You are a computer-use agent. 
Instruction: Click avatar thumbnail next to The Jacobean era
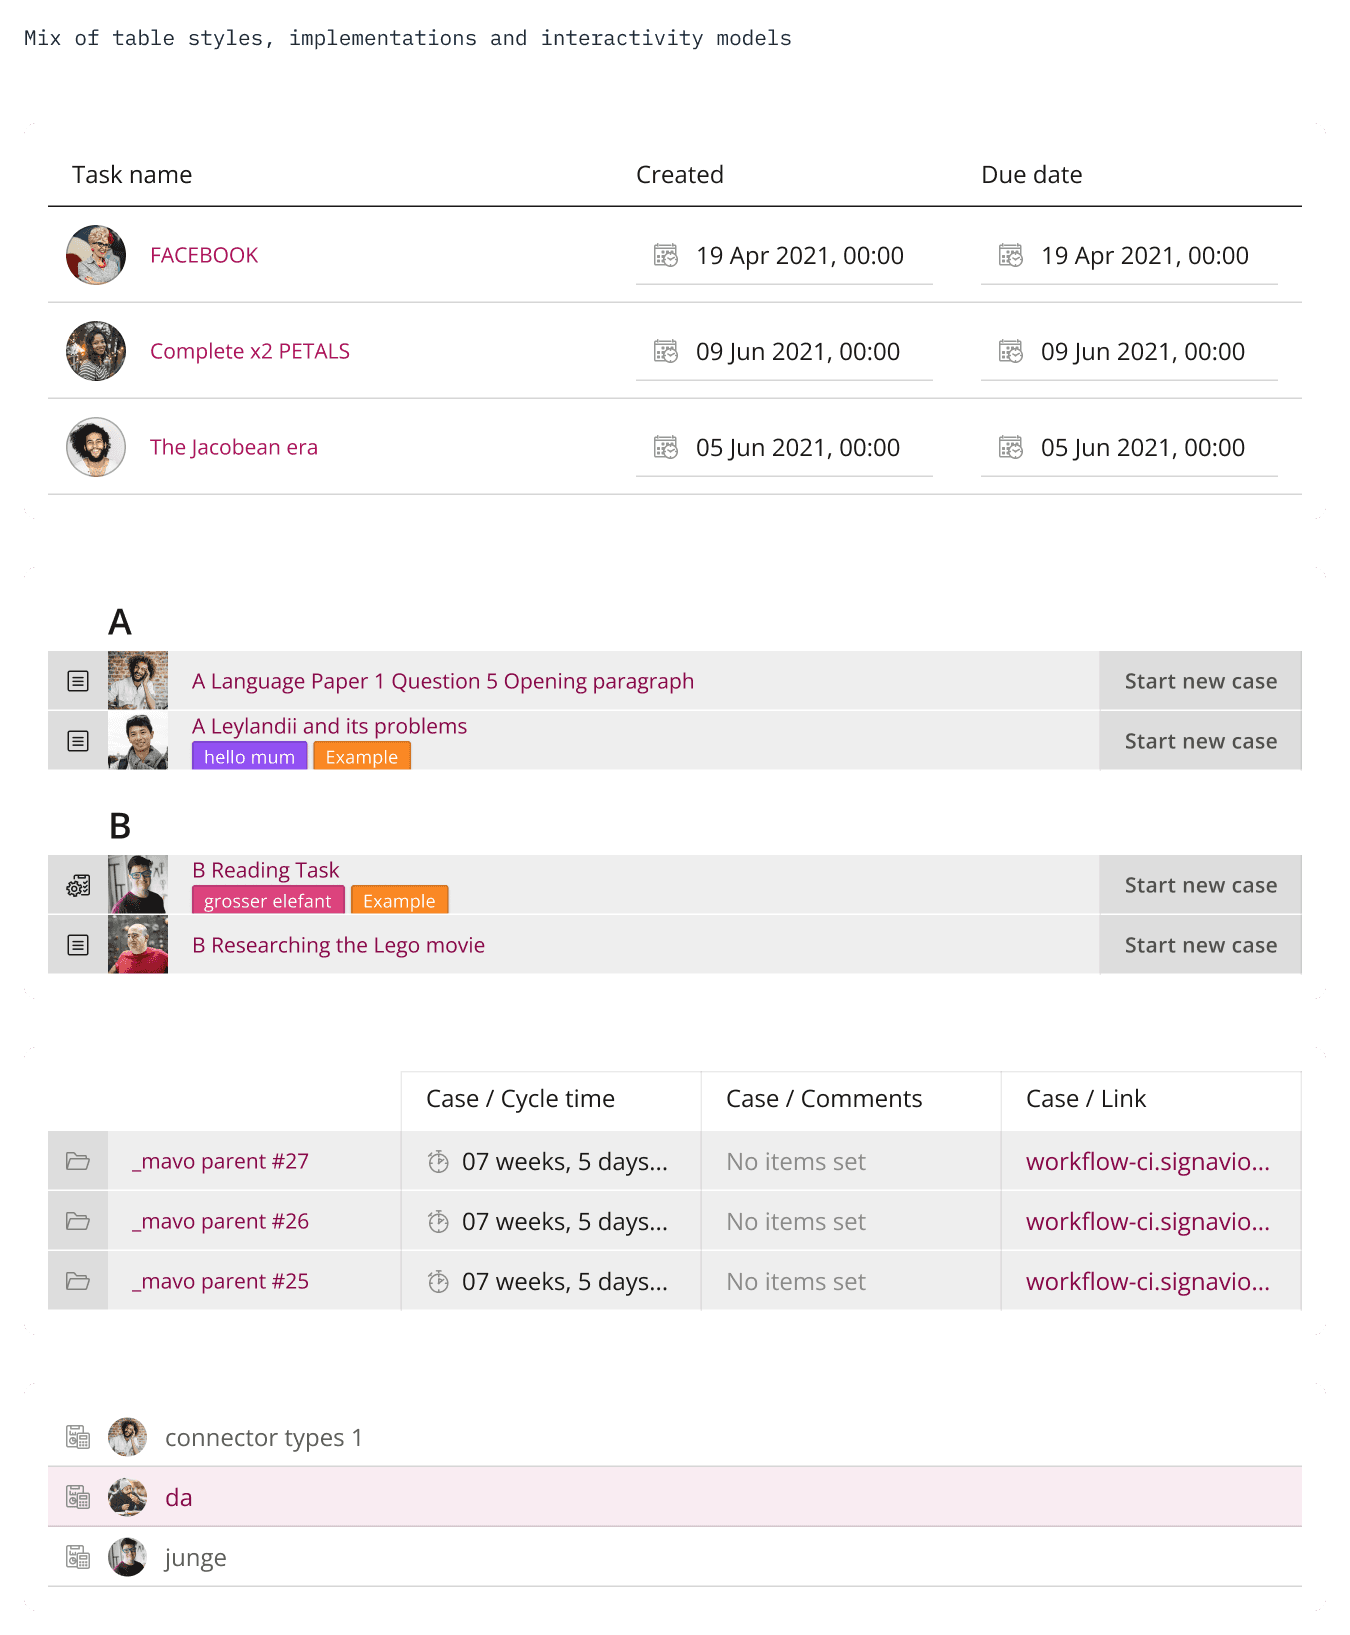point(96,447)
